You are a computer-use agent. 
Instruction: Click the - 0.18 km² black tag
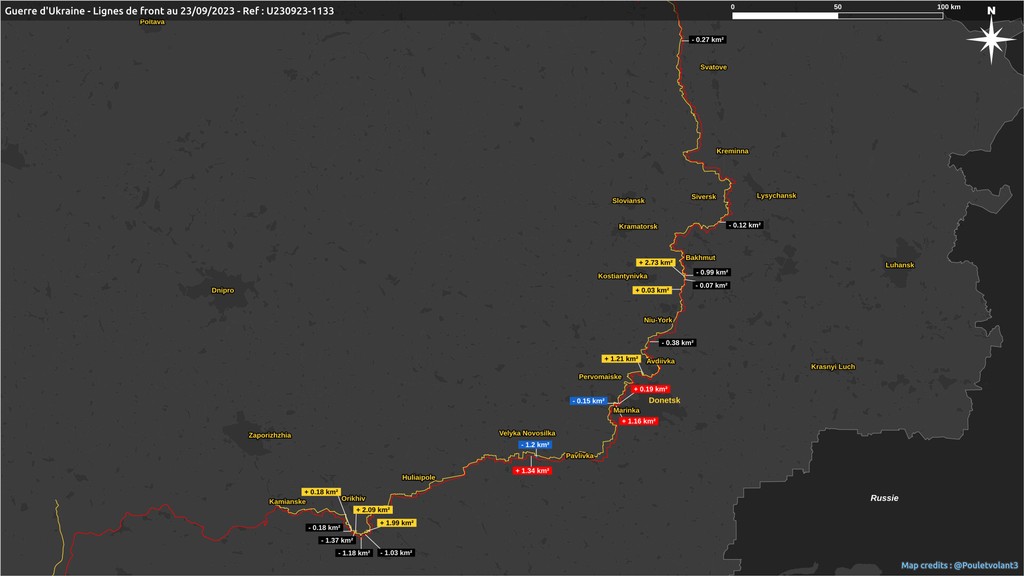click(x=325, y=528)
